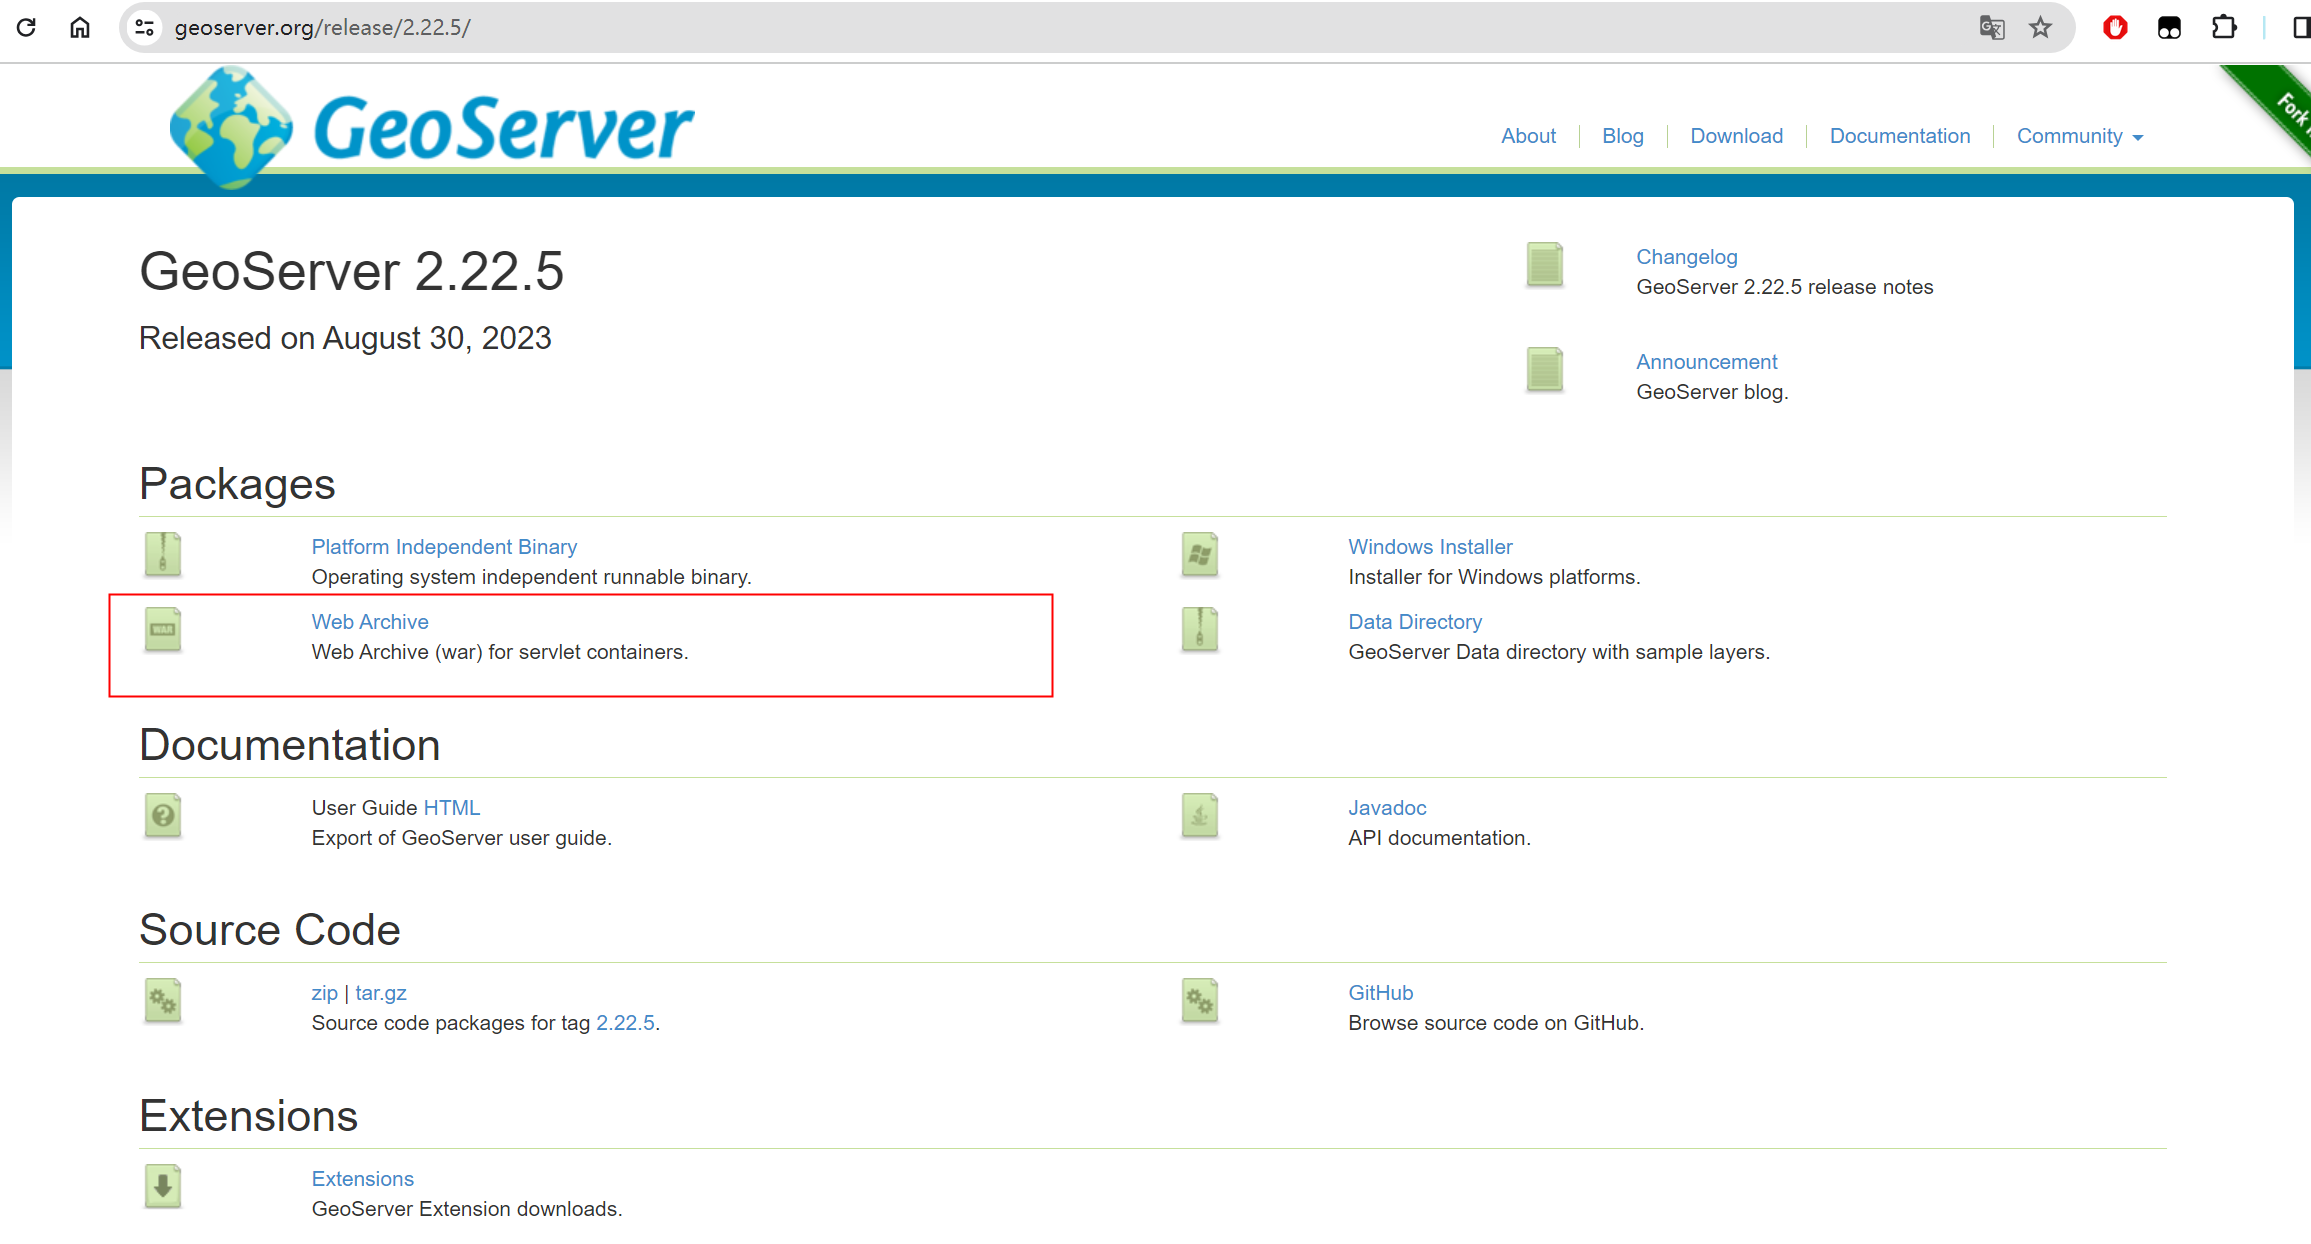Open the Blog page
This screenshot has width=2311, height=1244.
[1622, 136]
